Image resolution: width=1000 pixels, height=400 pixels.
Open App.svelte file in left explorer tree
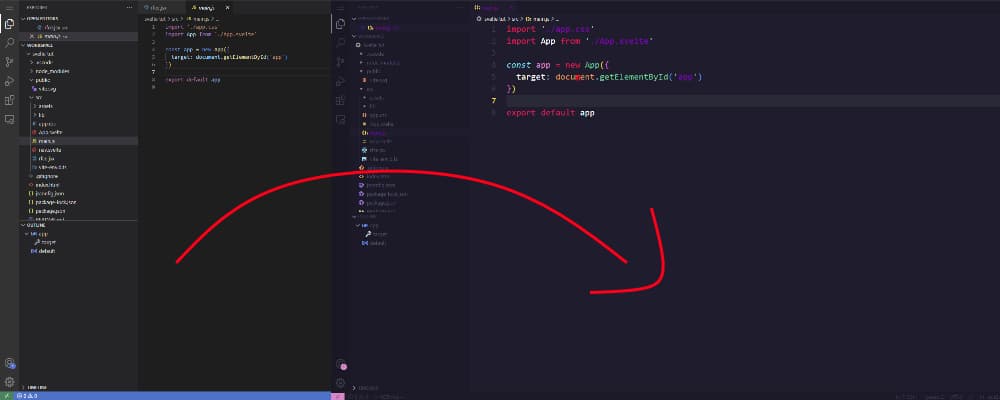tap(49, 132)
